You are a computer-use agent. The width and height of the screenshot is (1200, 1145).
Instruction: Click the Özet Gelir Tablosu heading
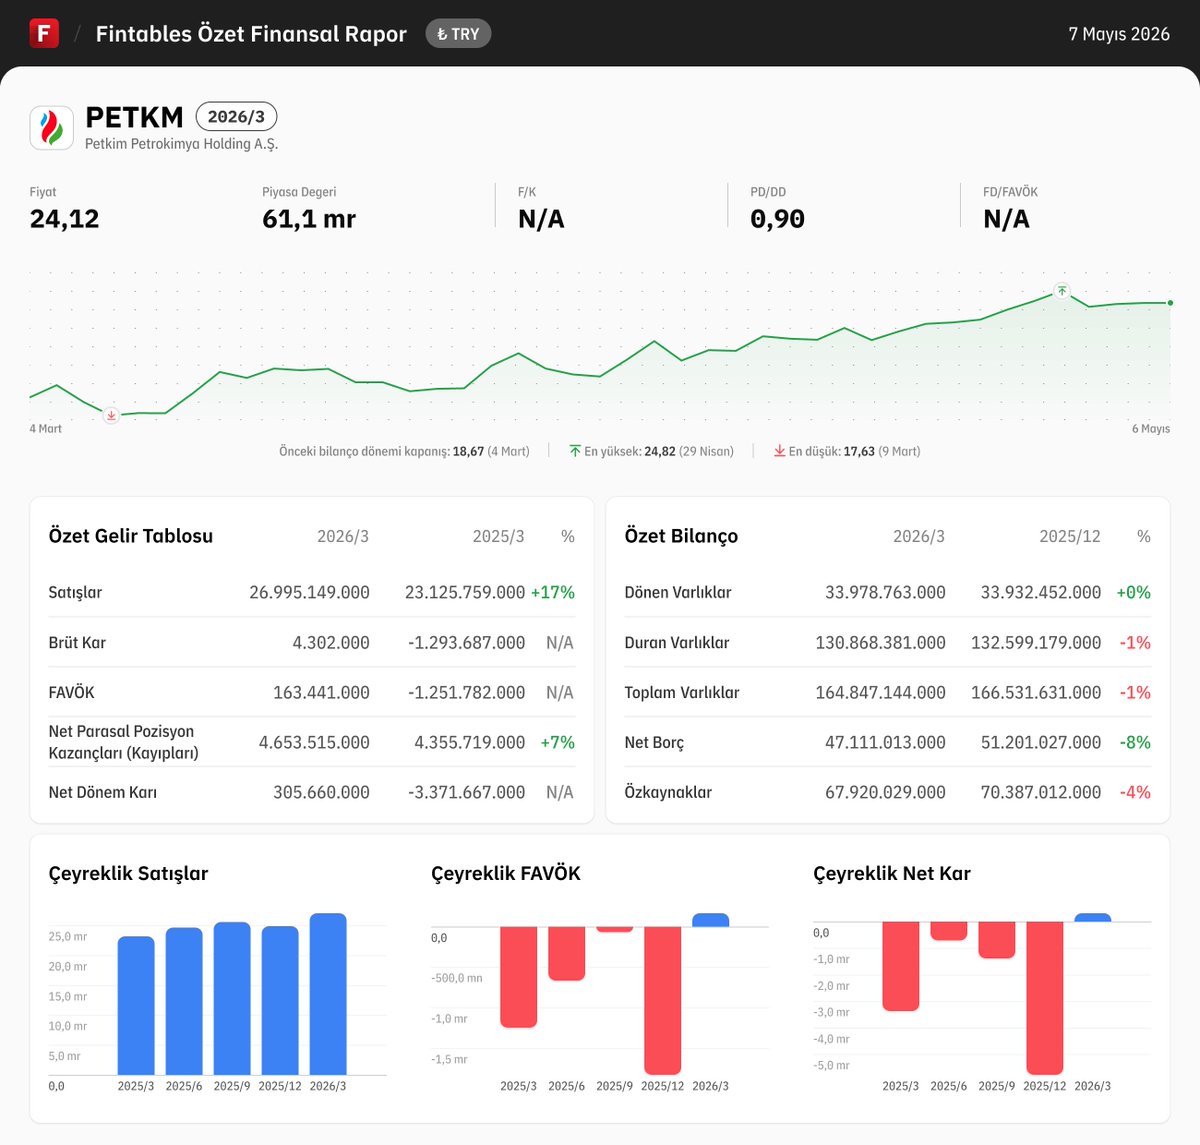click(131, 536)
